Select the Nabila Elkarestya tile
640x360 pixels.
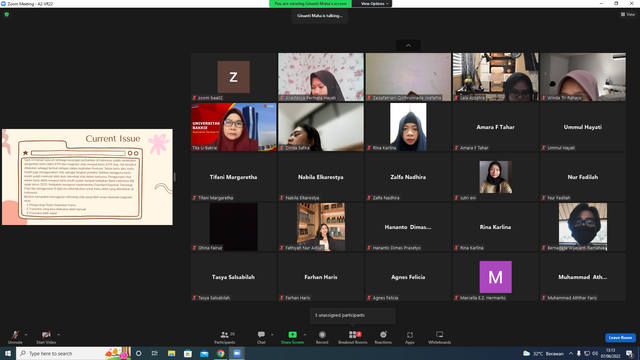[x=321, y=177]
